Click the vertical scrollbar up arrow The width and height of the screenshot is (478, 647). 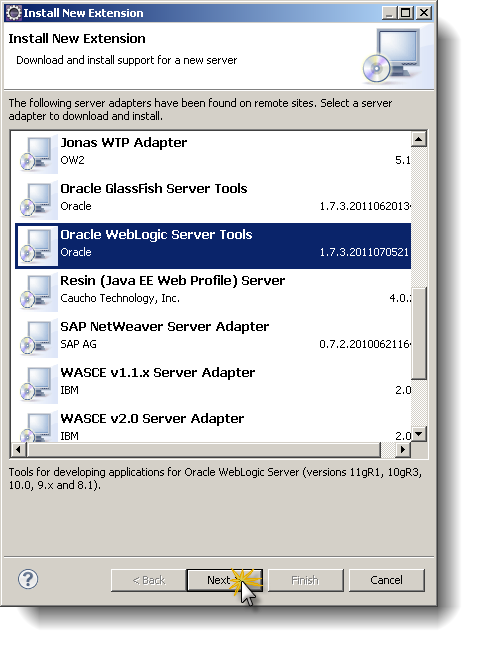[x=419, y=139]
